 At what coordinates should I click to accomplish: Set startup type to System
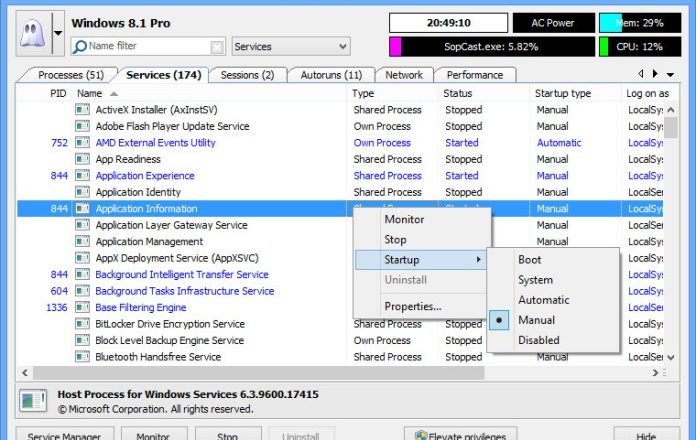[553, 280]
